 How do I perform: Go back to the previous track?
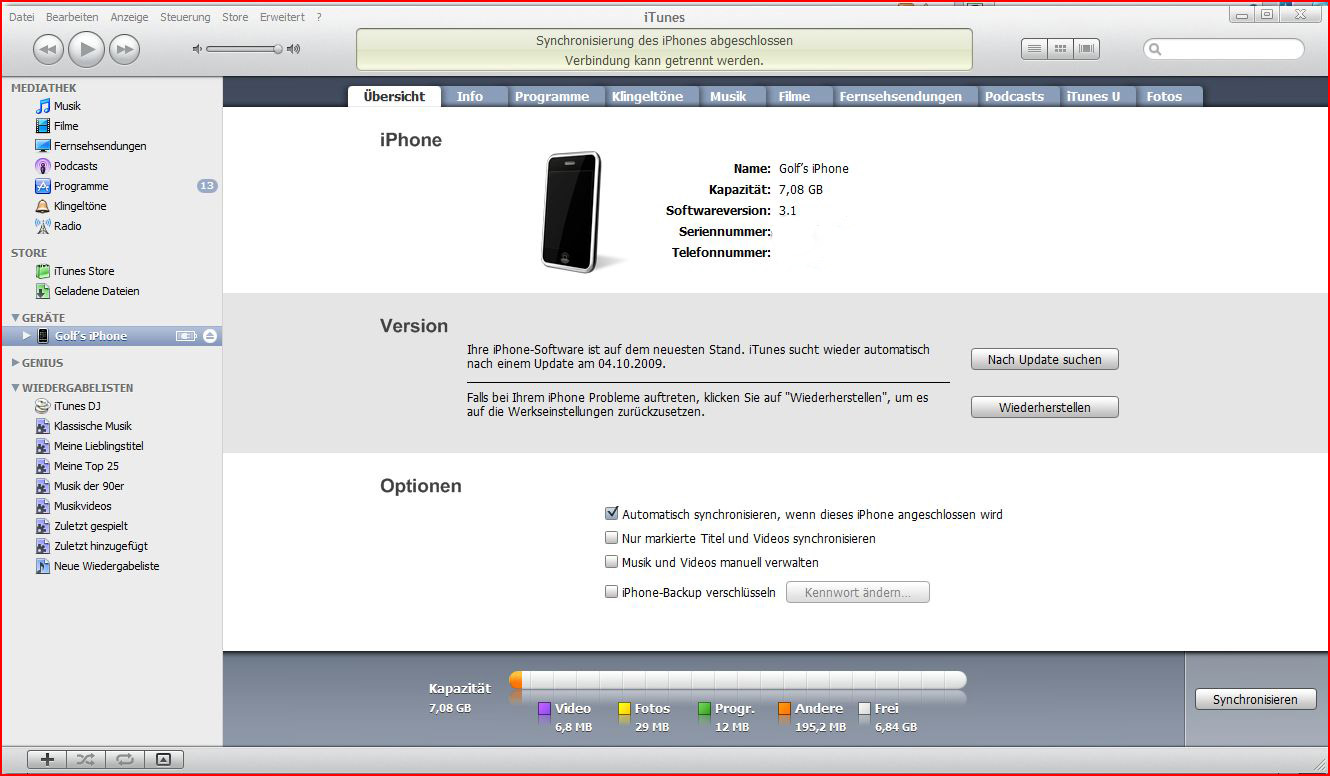coord(48,49)
